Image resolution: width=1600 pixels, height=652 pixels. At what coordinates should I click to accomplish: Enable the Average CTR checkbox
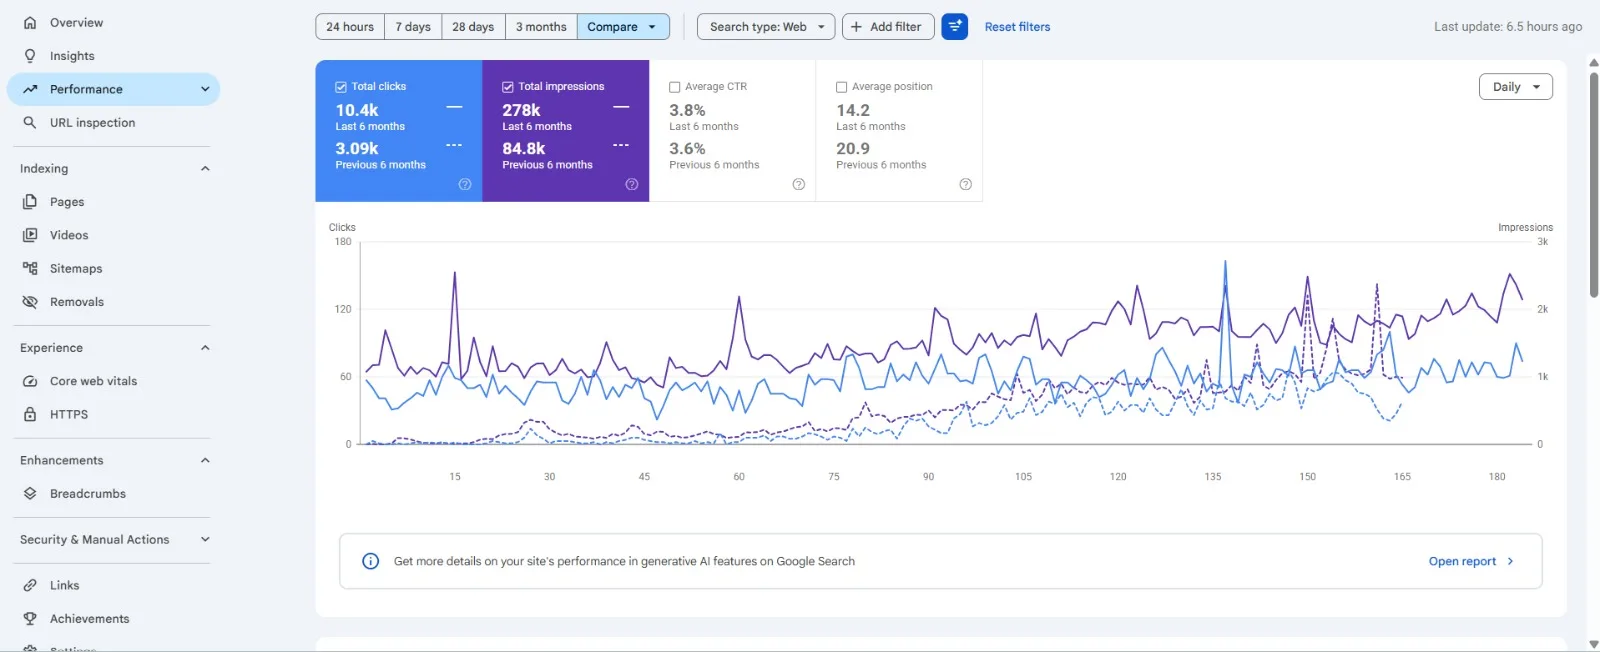pyautogui.click(x=675, y=87)
